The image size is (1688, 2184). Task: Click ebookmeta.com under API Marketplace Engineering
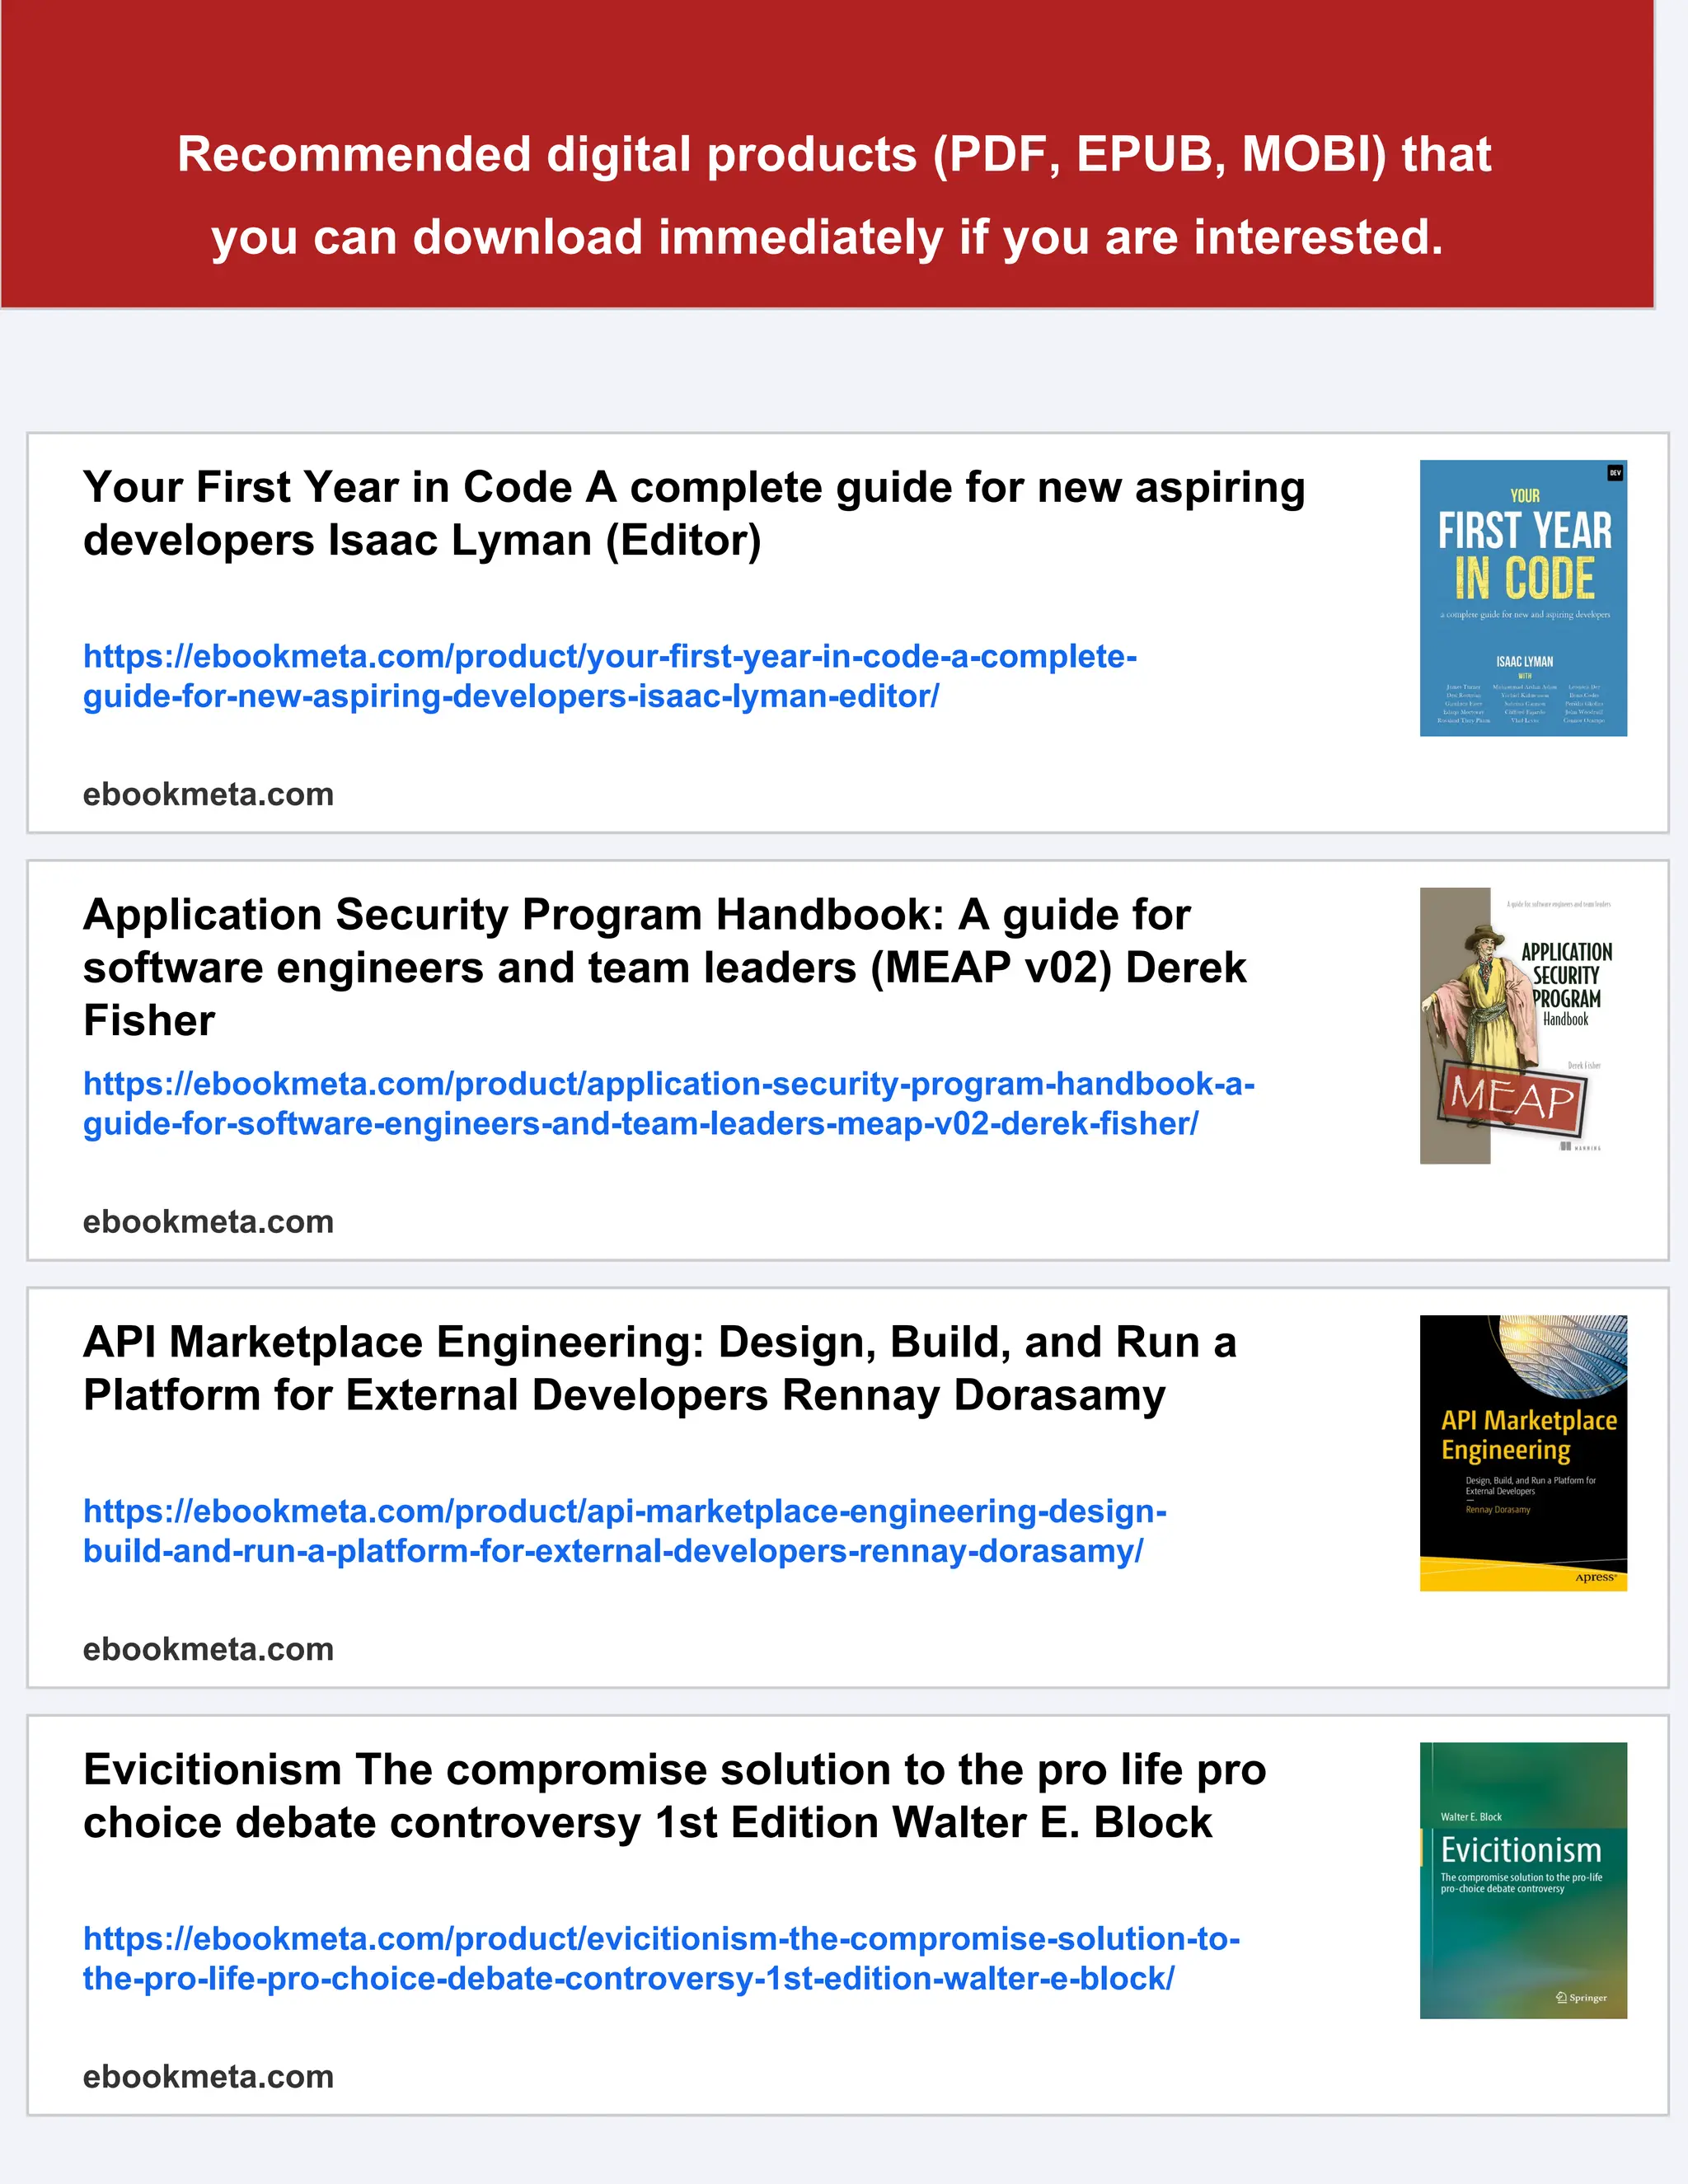tap(208, 1649)
